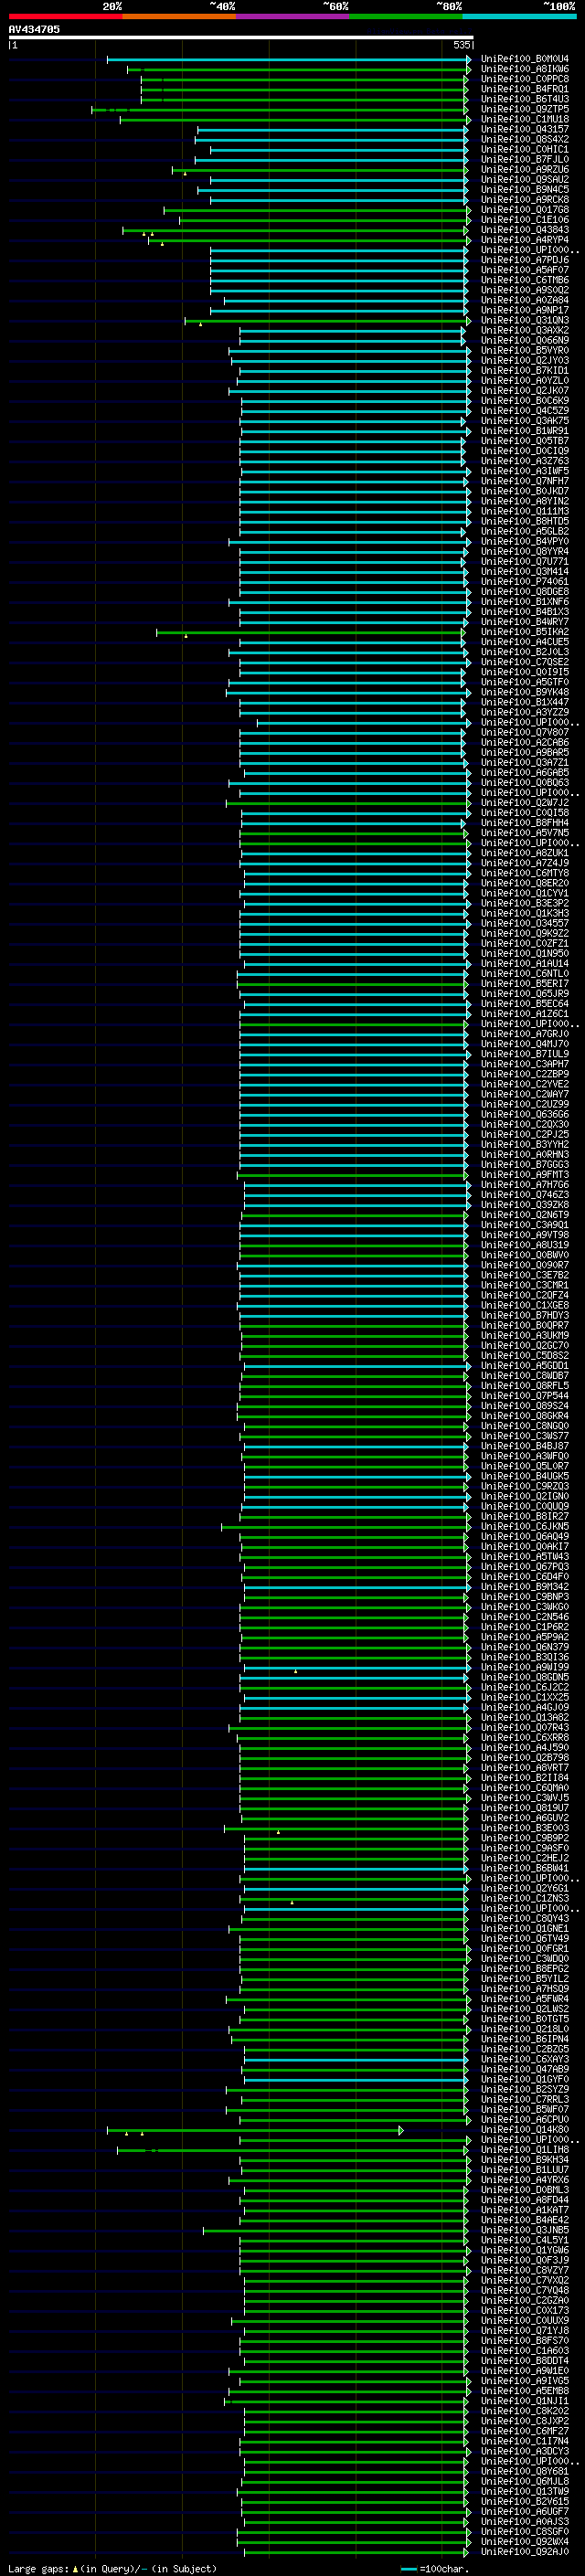Viewport: 585px width, 2576px height.
Task: Select the UniRef100_A5GDD1 label
Action: click(x=524, y=1365)
